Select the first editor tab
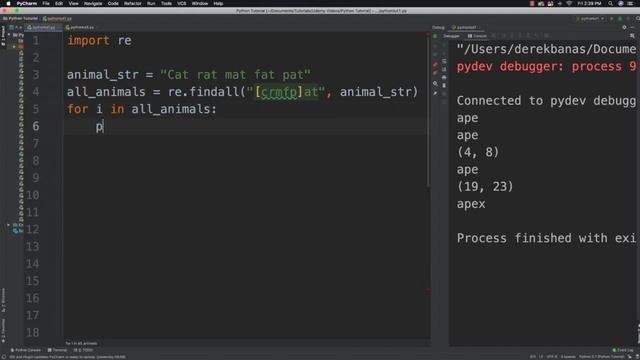 click(x=43, y=27)
